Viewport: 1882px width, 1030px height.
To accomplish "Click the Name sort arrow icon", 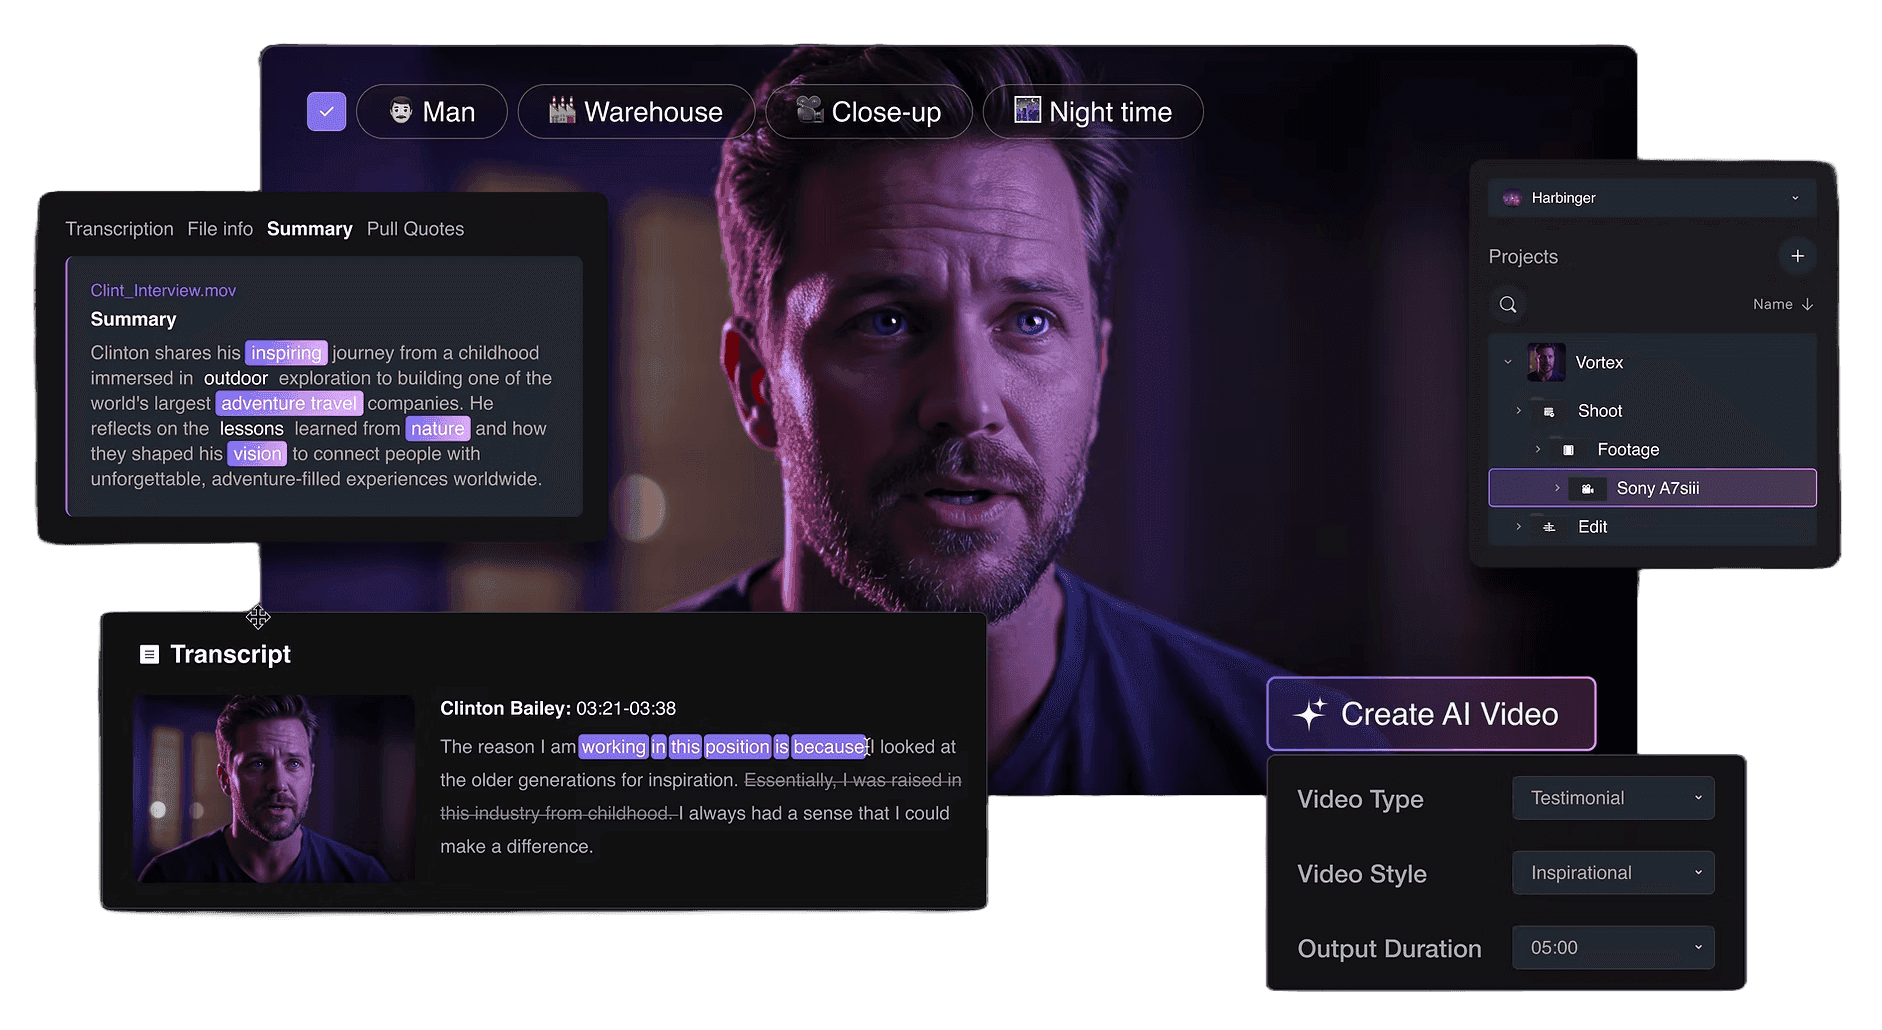I will (1807, 305).
